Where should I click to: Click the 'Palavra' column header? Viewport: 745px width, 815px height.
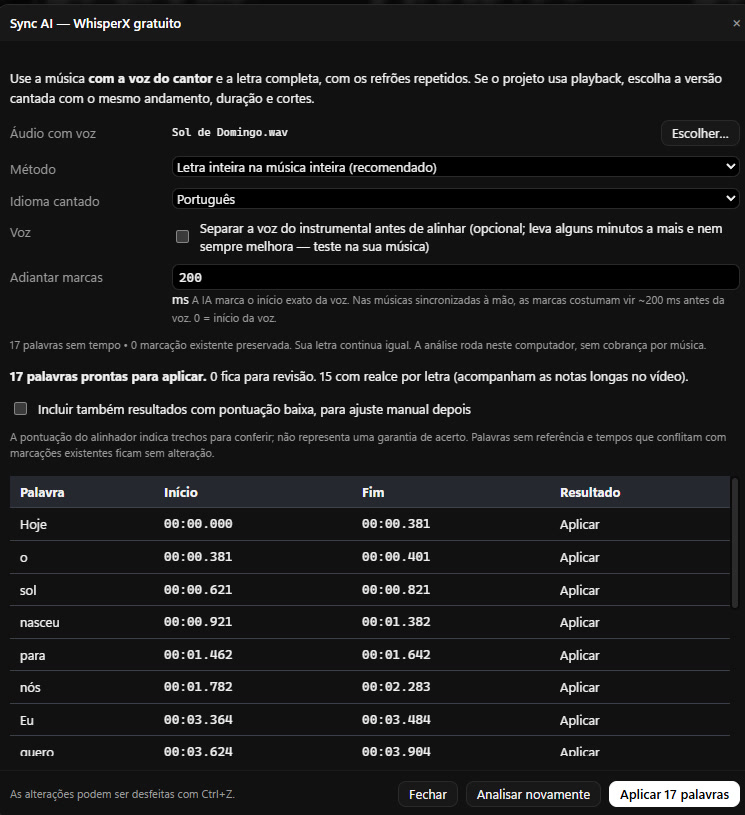click(x=42, y=492)
